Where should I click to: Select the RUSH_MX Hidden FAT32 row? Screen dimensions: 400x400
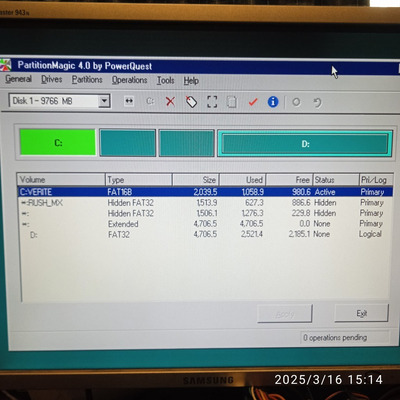[205, 203]
